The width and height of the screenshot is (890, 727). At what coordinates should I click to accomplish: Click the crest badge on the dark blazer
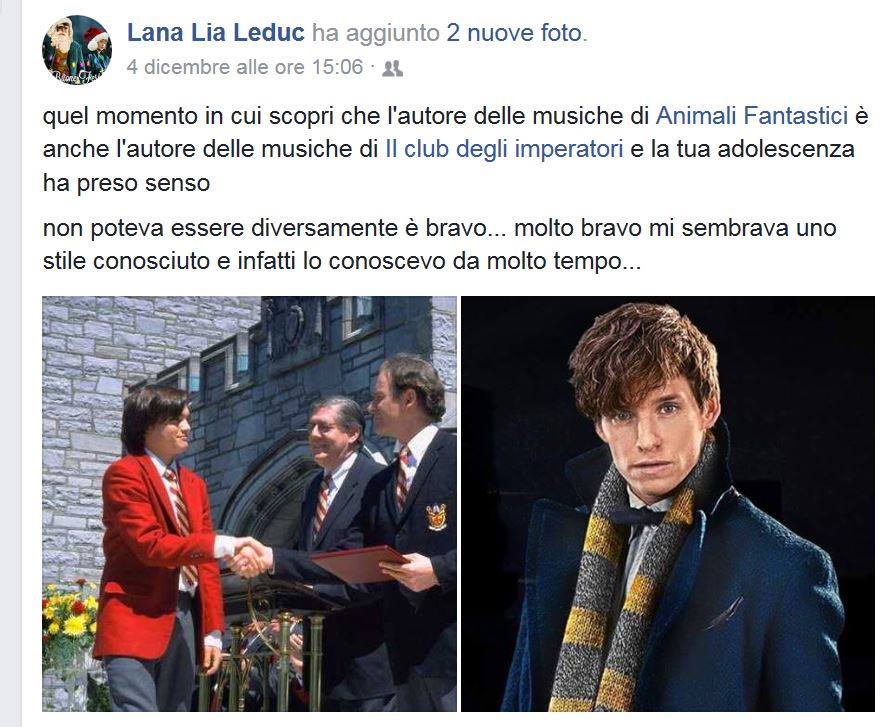tap(436, 516)
